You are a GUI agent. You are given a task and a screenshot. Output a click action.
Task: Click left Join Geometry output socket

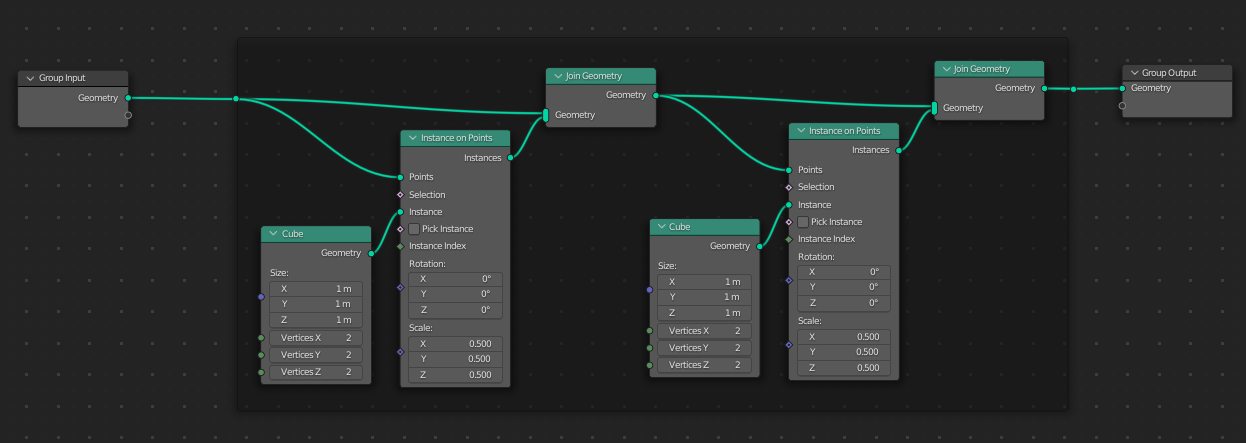tap(656, 95)
